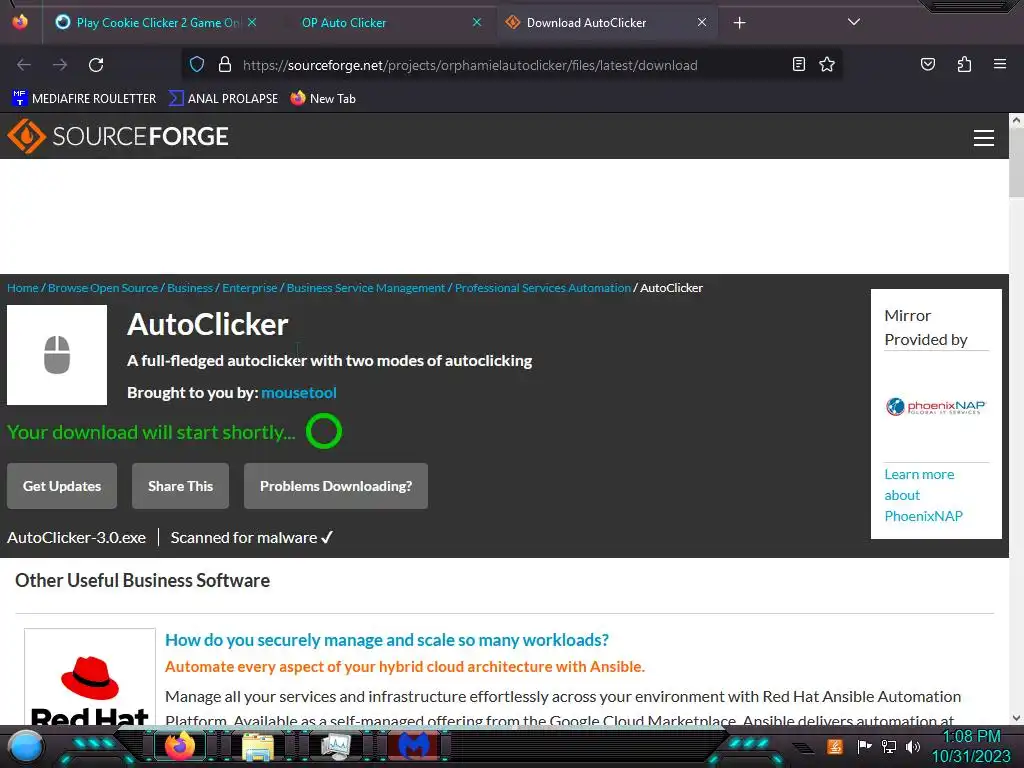
Task: Open the second bookmark in bookmarks toolbar
Action: coord(223,99)
